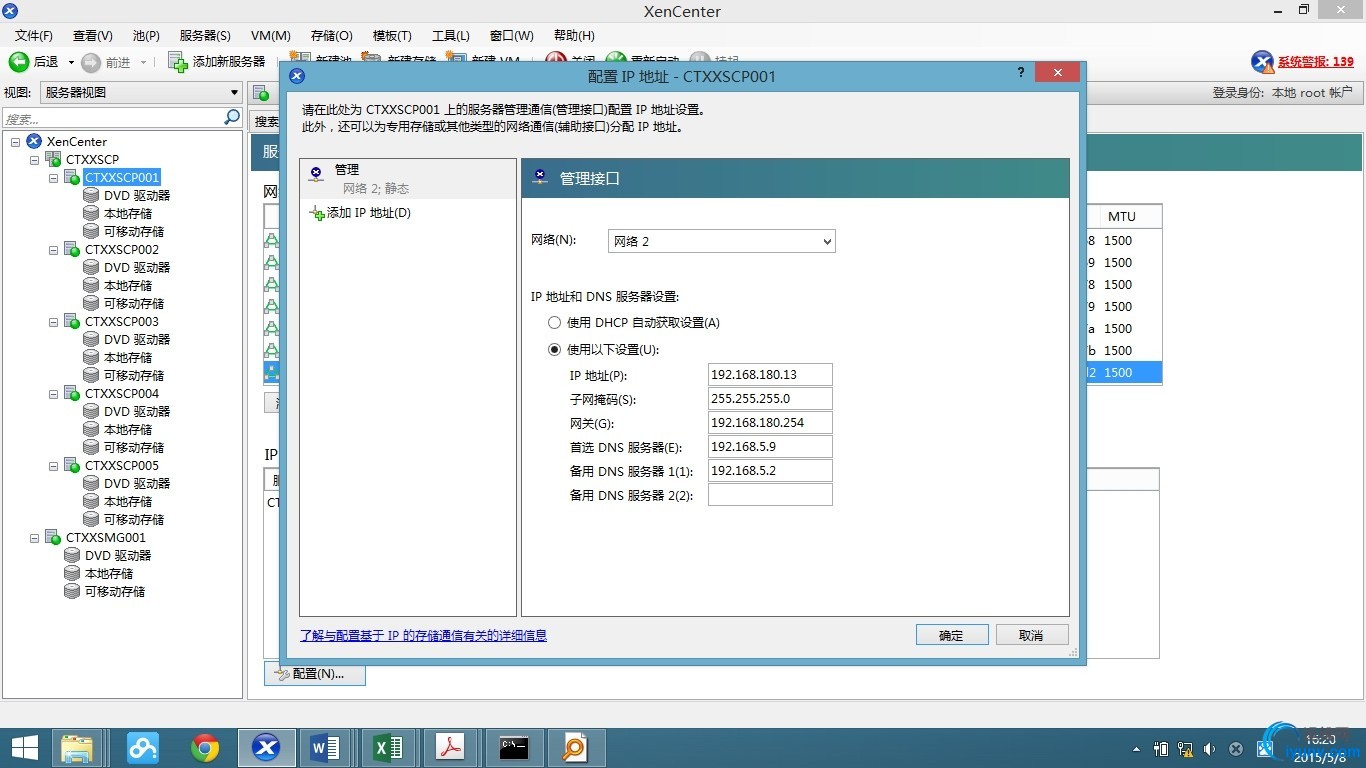This screenshot has height=768, width=1366.
Task: Click the help question mark in dialog title
Action: pos(1021,73)
